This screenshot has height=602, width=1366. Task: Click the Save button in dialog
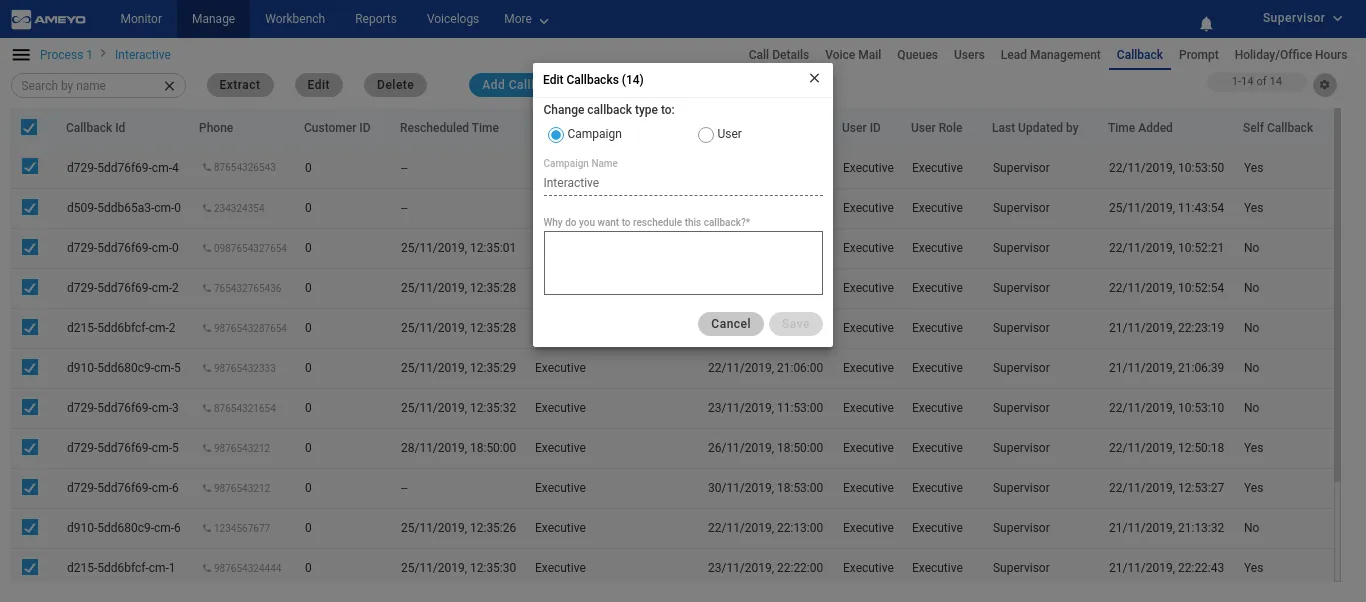[795, 324]
